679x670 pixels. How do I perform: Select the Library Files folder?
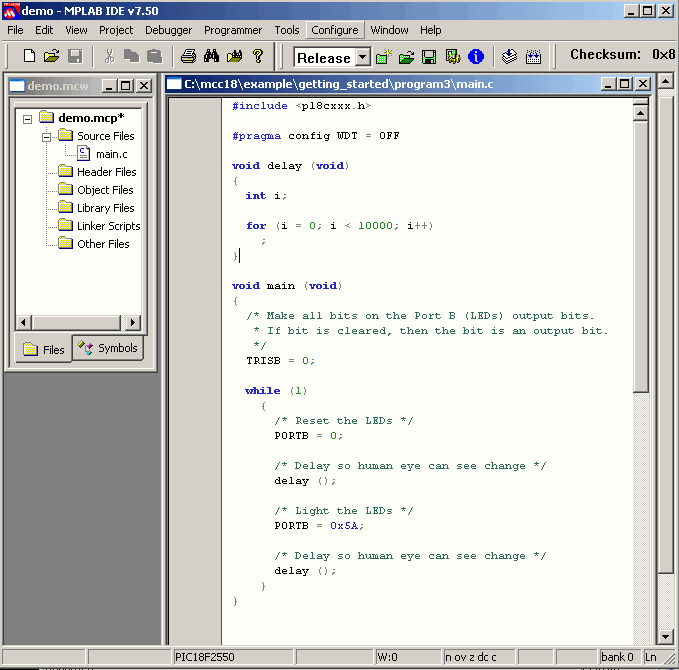click(106, 208)
